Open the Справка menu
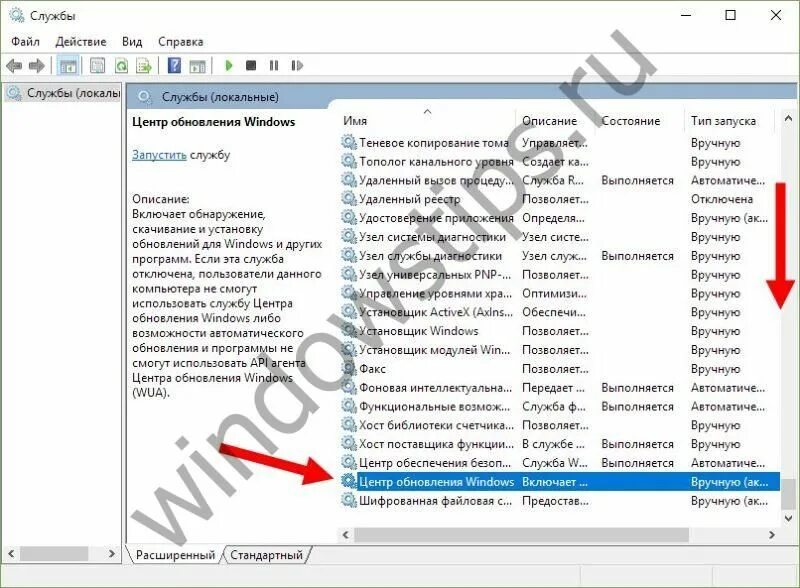Viewport: 800px width, 588px height. (x=181, y=41)
